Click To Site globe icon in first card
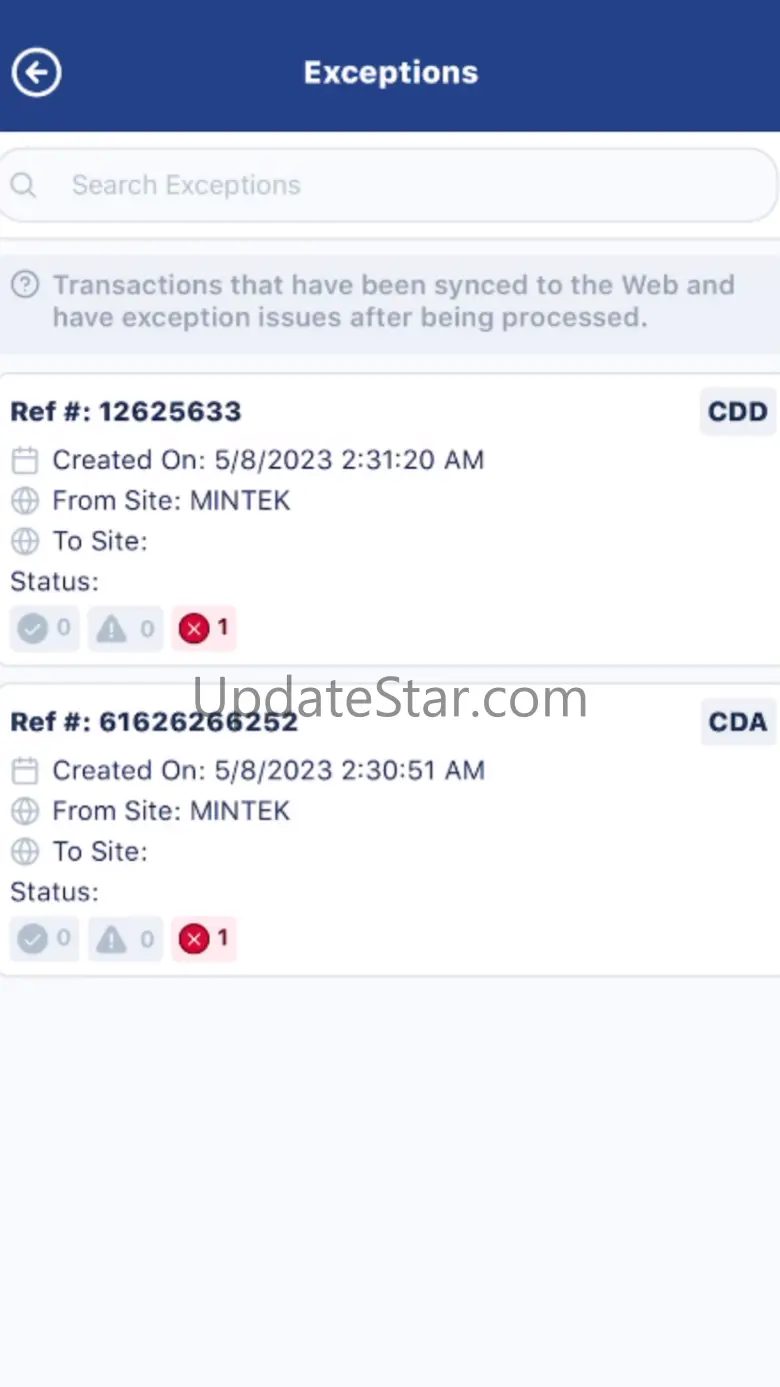This screenshot has height=1387, width=780. tap(25, 541)
